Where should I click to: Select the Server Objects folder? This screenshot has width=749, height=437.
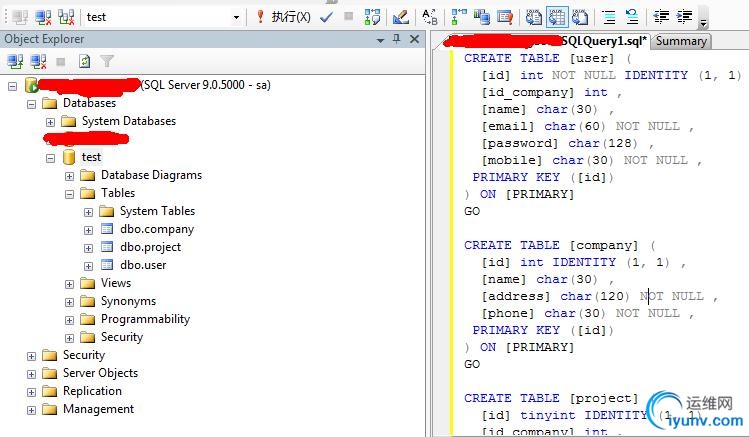(x=100, y=373)
